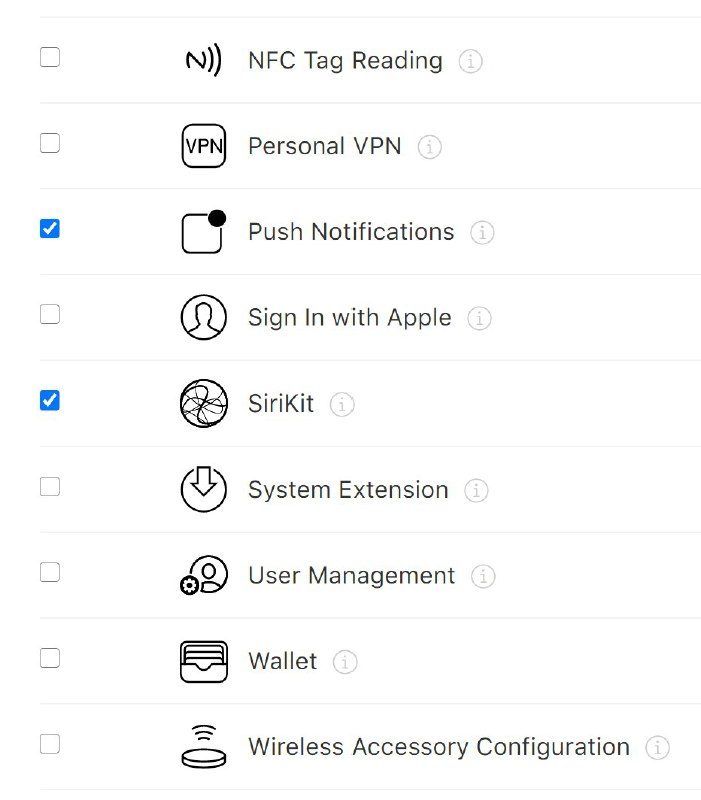The width and height of the screenshot is (701, 800).
Task: Click the Sign In with Apple person icon
Action: pyautogui.click(x=204, y=317)
